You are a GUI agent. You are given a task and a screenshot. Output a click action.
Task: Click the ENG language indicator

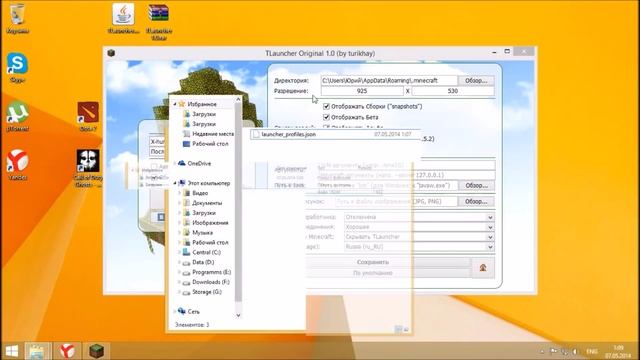[592, 351]
